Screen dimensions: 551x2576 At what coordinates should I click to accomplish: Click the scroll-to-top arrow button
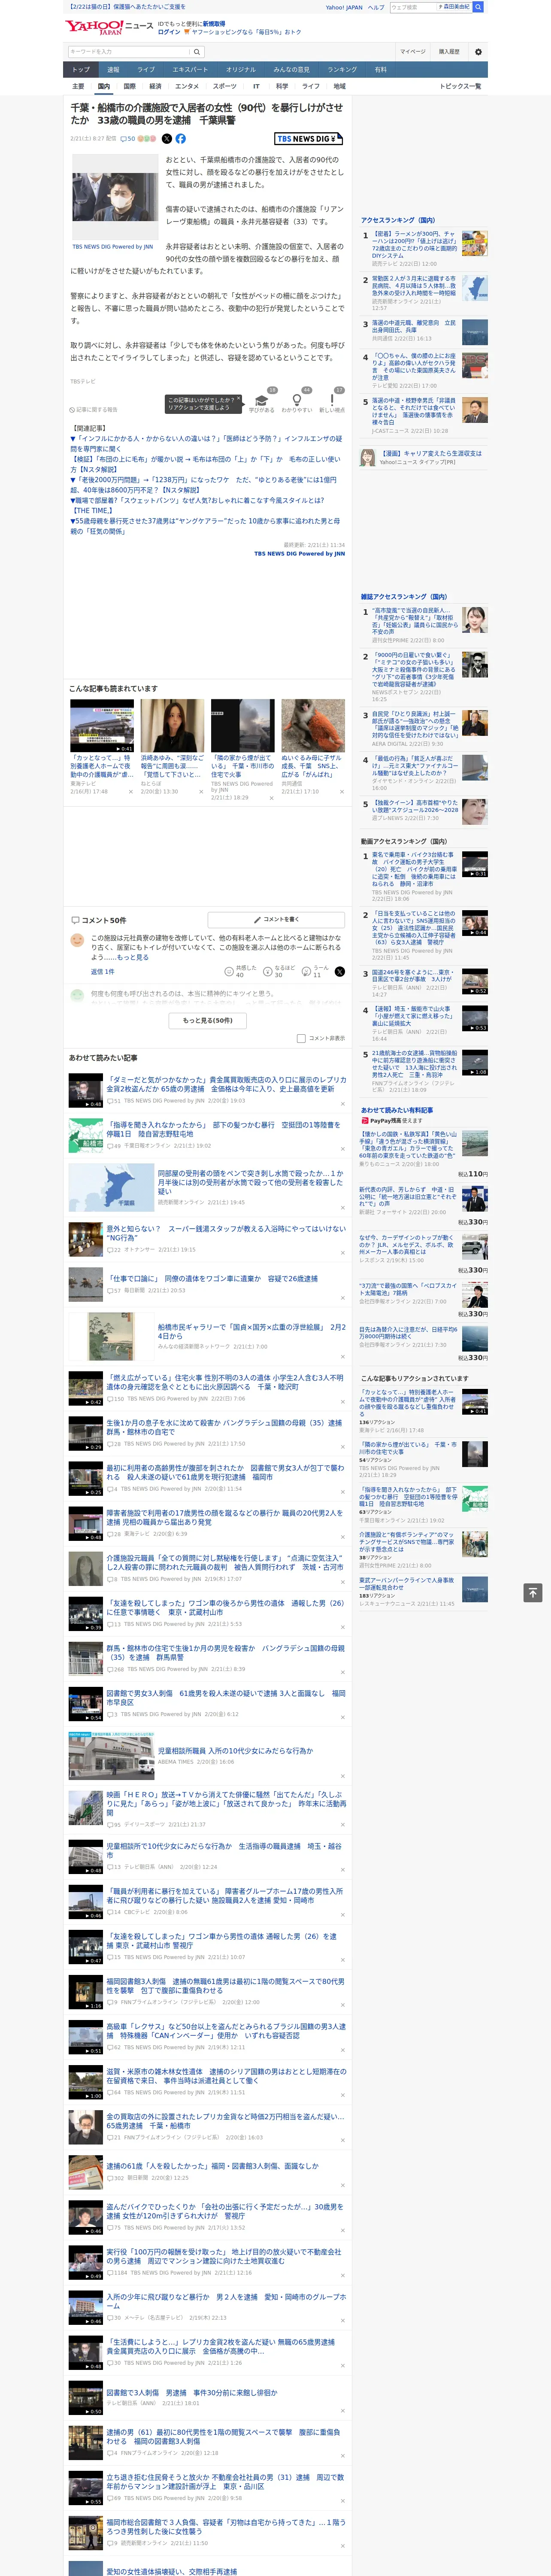[x=533, y=1592]
